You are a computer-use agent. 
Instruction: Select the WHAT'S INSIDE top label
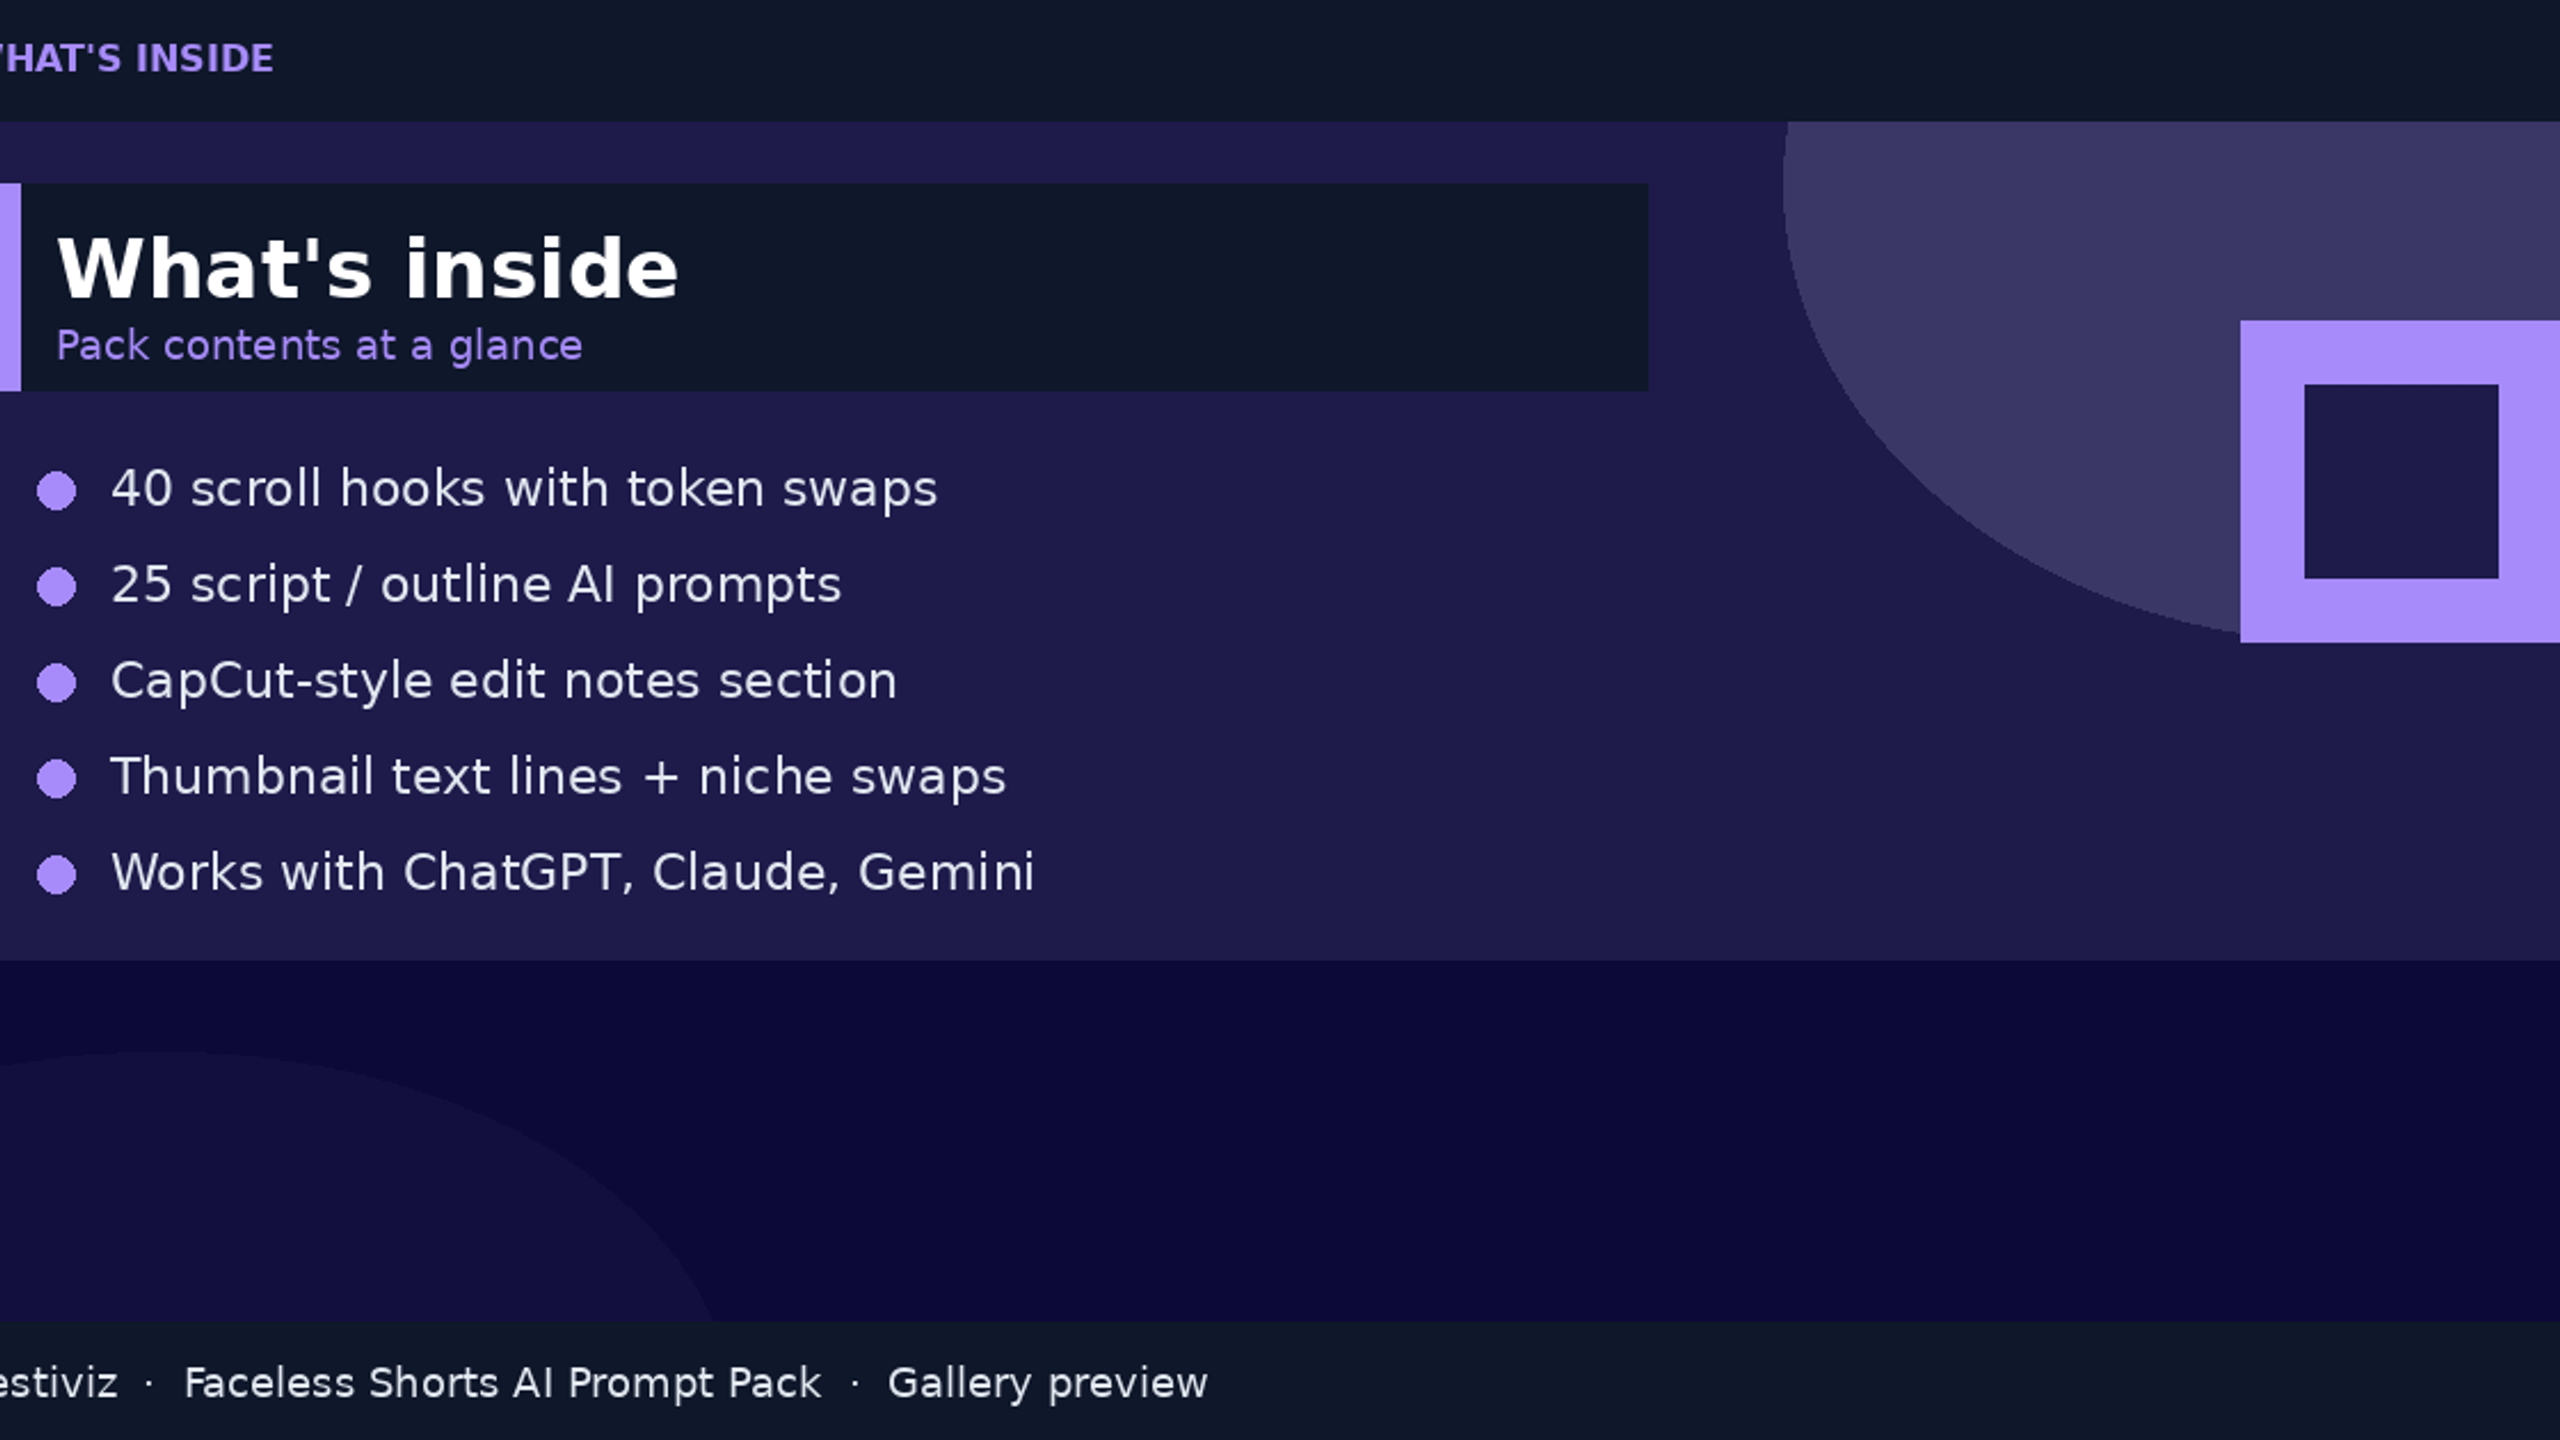(x=136, y=58)
